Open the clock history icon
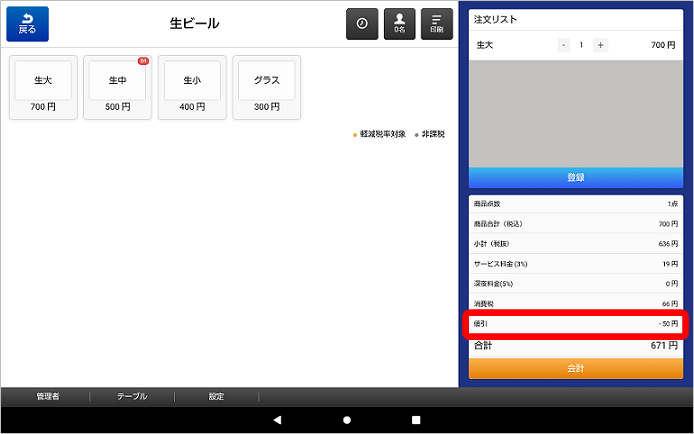This screenshot has width=694, height=434. pyautogui.click(x=362, y=24)
